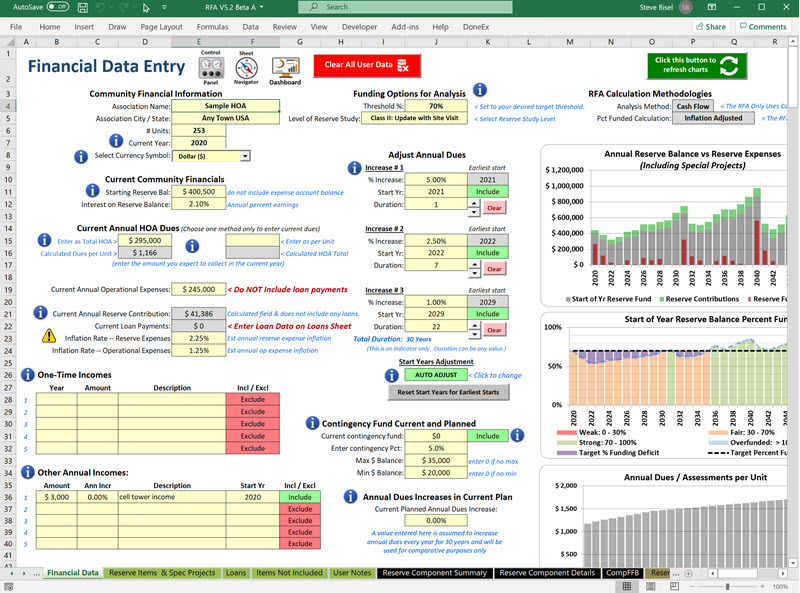Open the Formulas ribbon tab
Screen dimensions: 800x593
[211, 27]
